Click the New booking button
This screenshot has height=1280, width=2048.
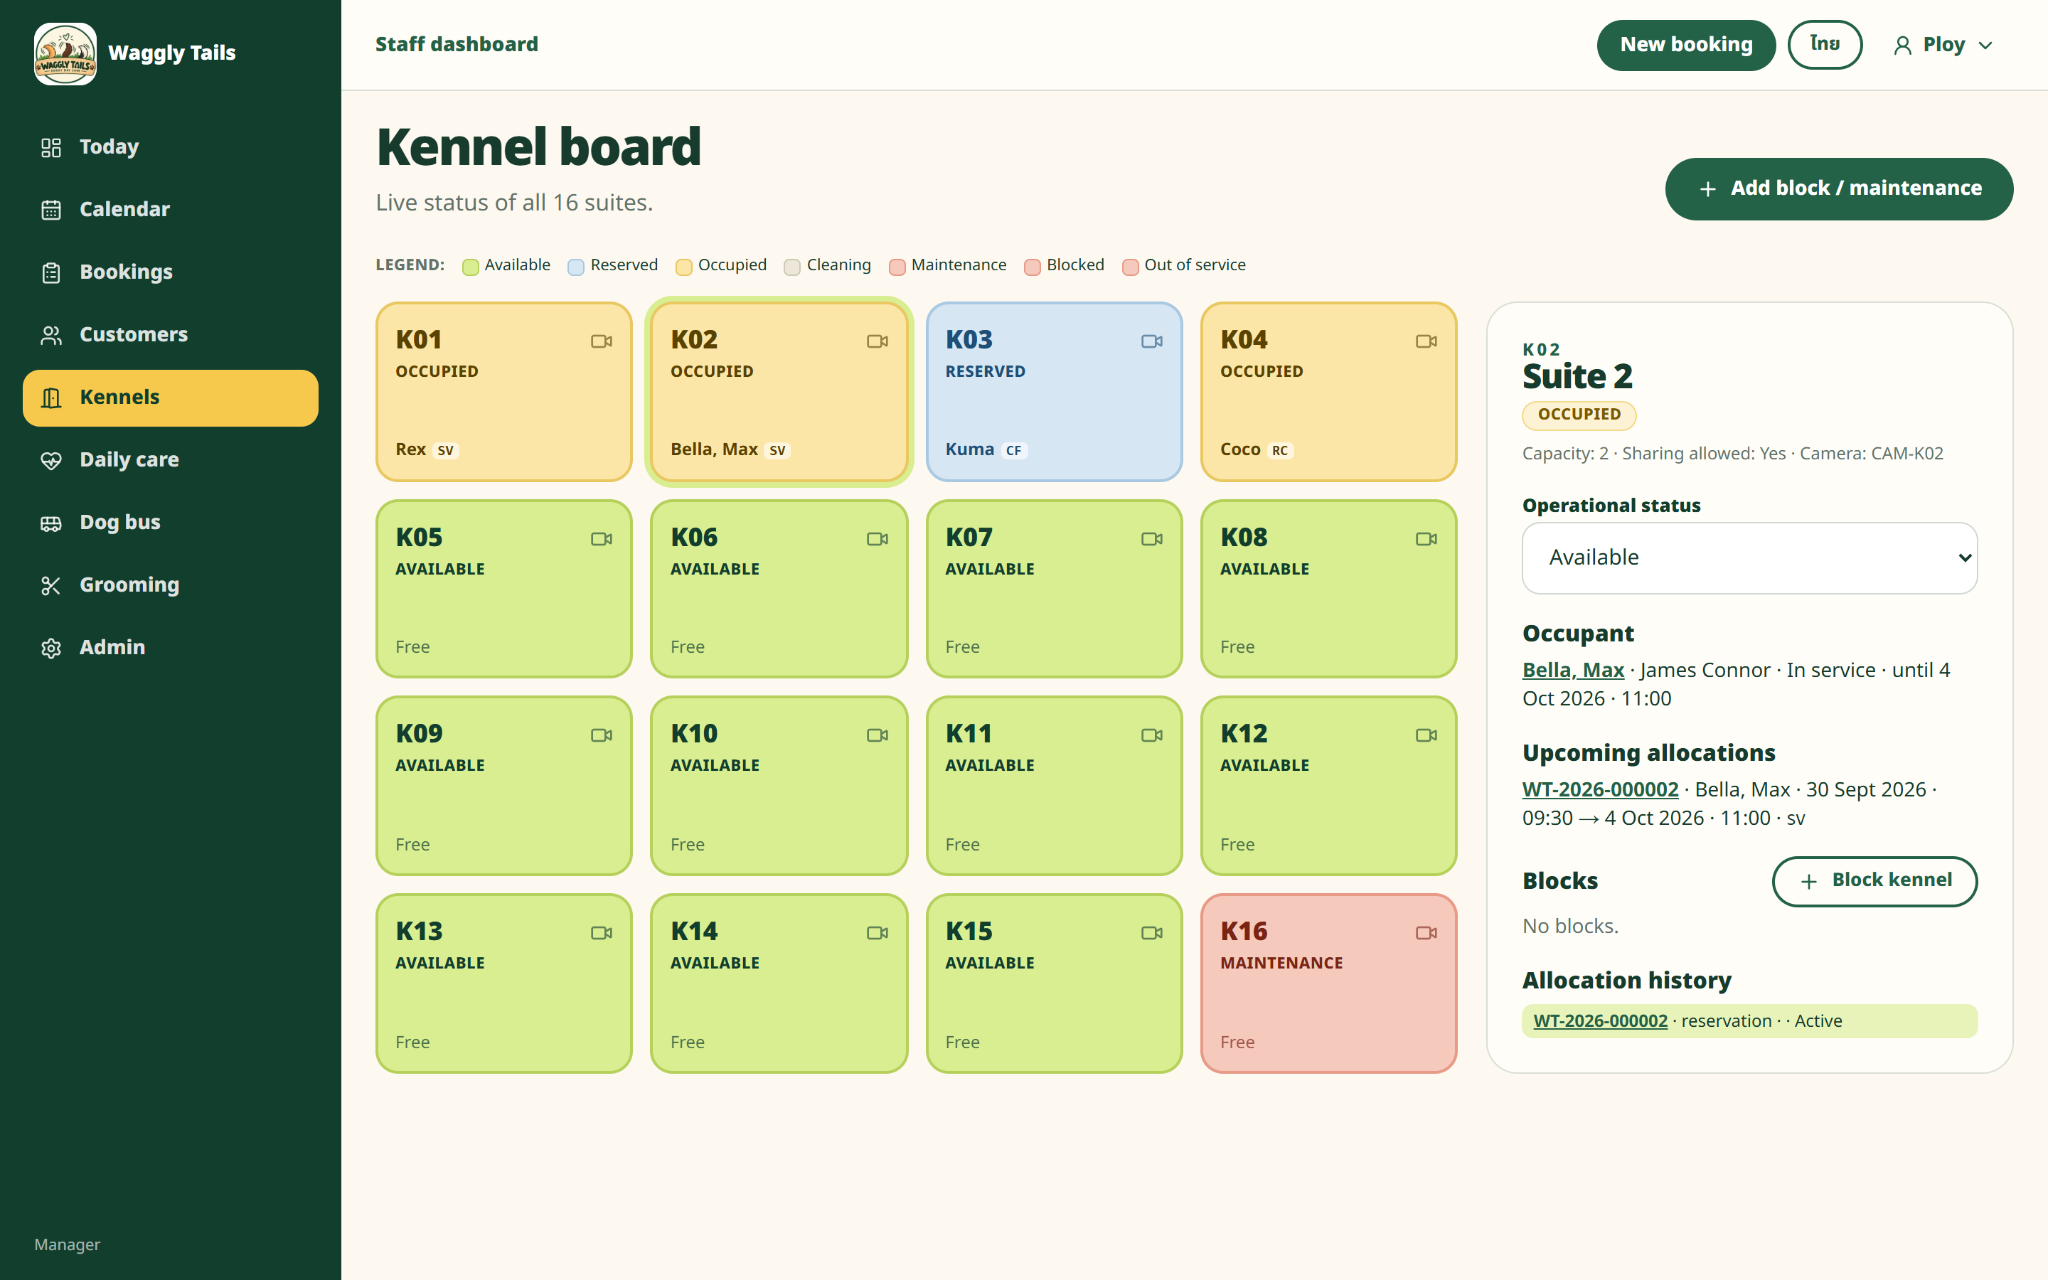(1685, 45)
